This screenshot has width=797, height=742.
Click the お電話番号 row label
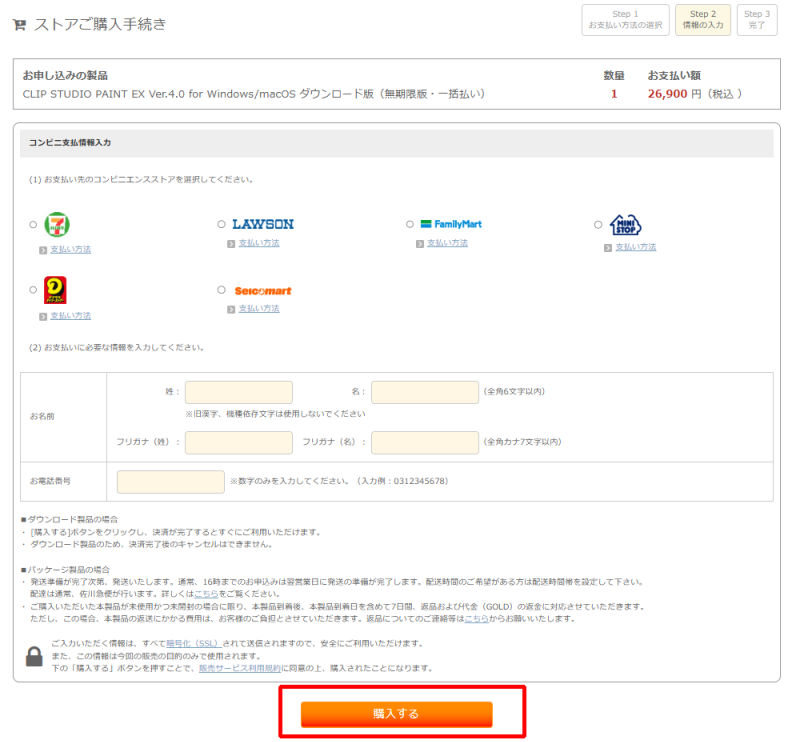[x=50, y=481]
